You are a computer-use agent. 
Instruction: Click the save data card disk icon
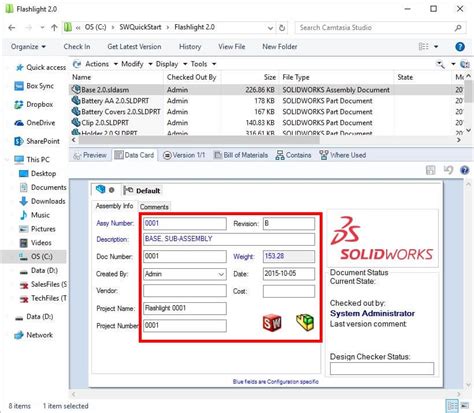tap(430, 170)
